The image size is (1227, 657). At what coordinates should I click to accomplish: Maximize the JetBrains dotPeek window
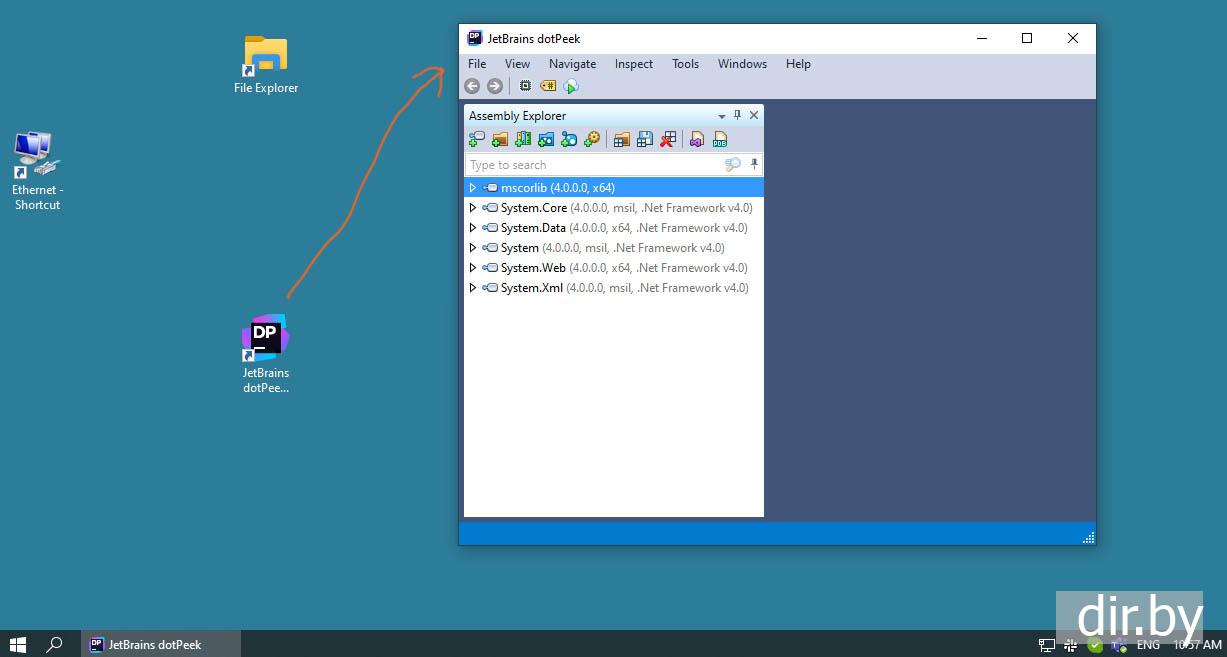1026,38
